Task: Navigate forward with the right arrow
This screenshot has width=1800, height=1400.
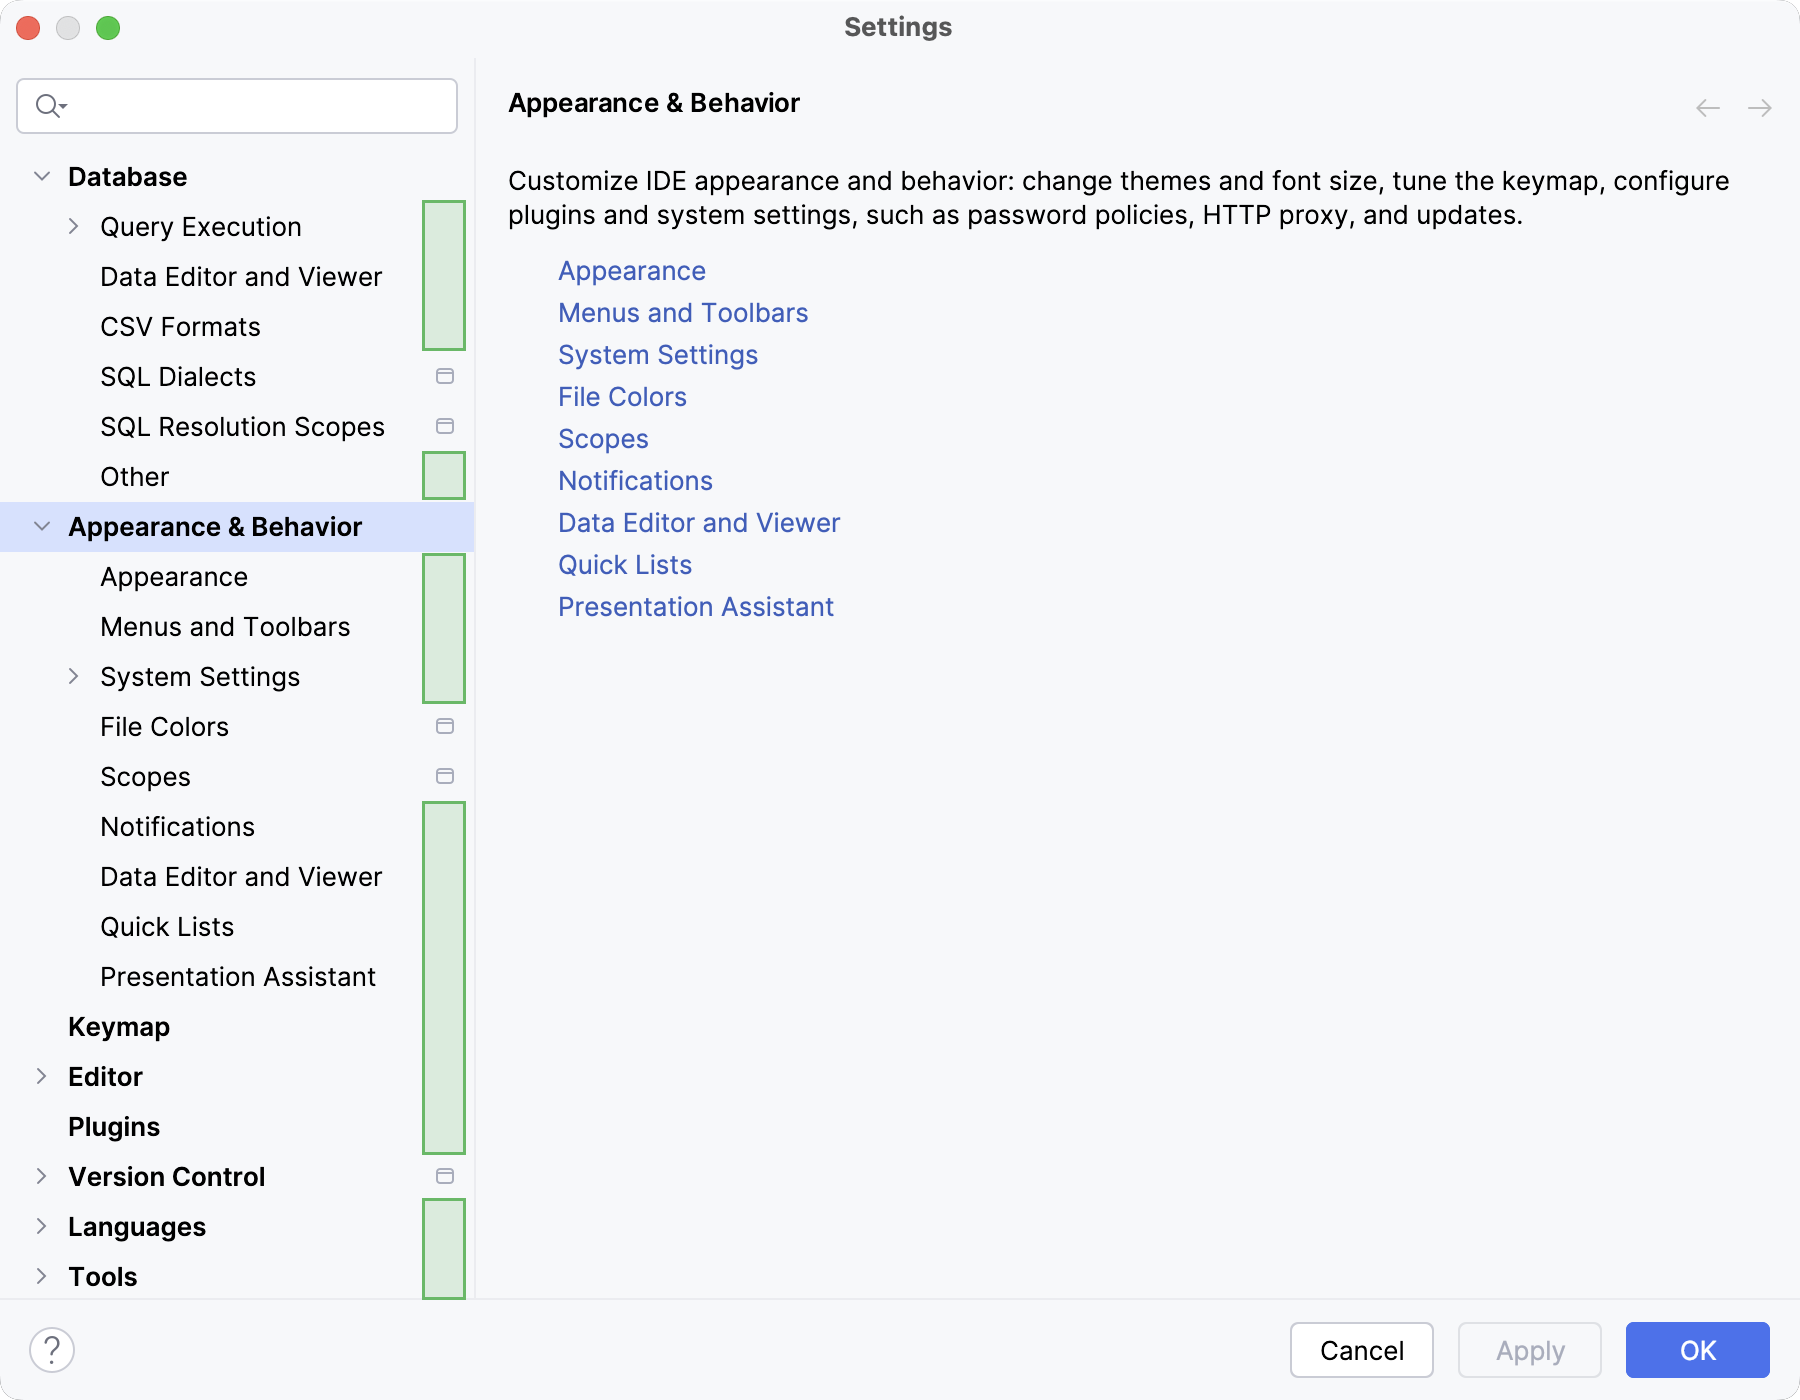Action: [1760, 108]
